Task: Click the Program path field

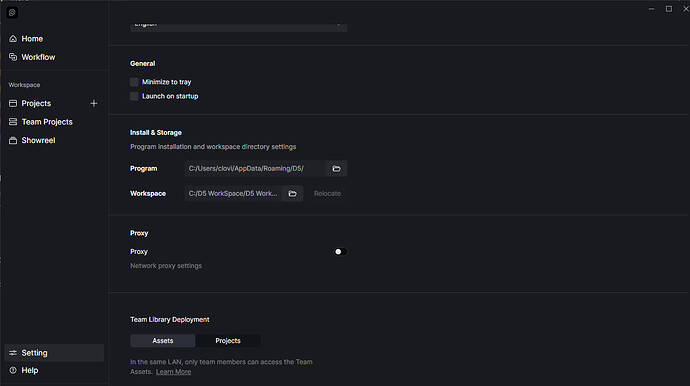Action: click(x=256, y=169)
